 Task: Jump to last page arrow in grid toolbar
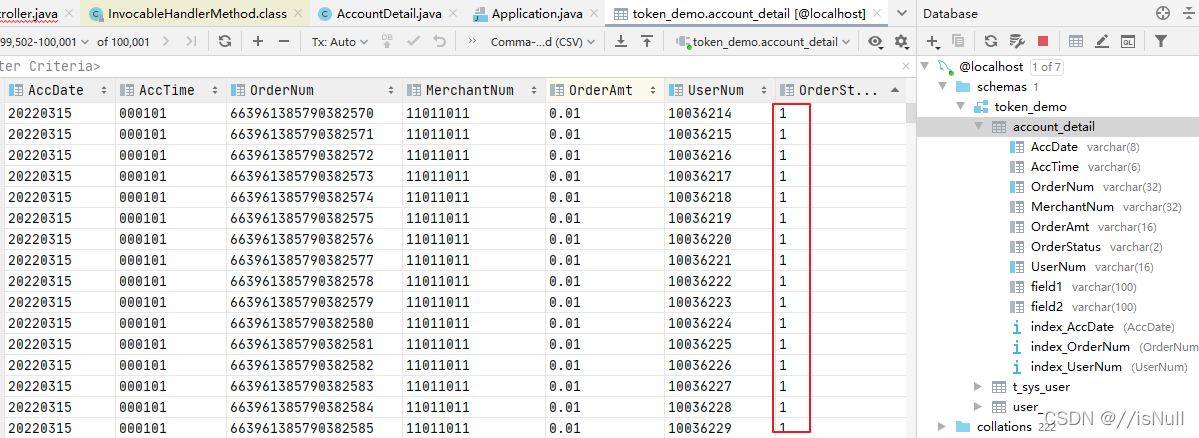pos(191,41)
